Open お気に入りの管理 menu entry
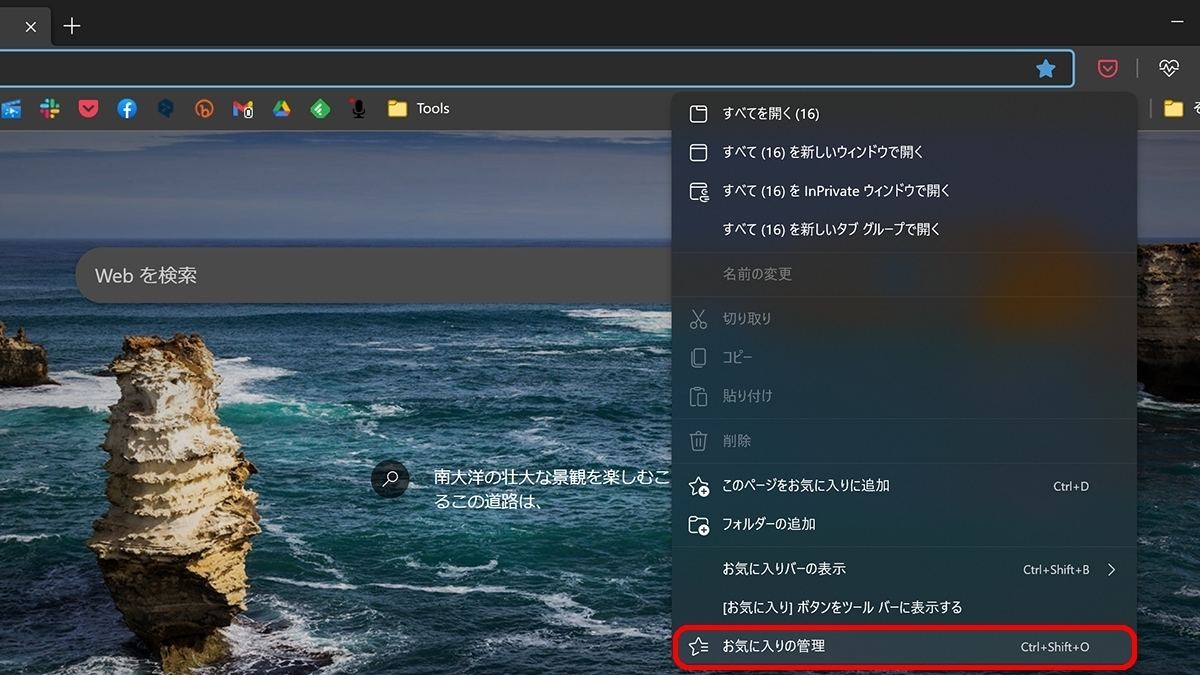The height and width of the screenshot is (675, 1200). coord(904,647)
